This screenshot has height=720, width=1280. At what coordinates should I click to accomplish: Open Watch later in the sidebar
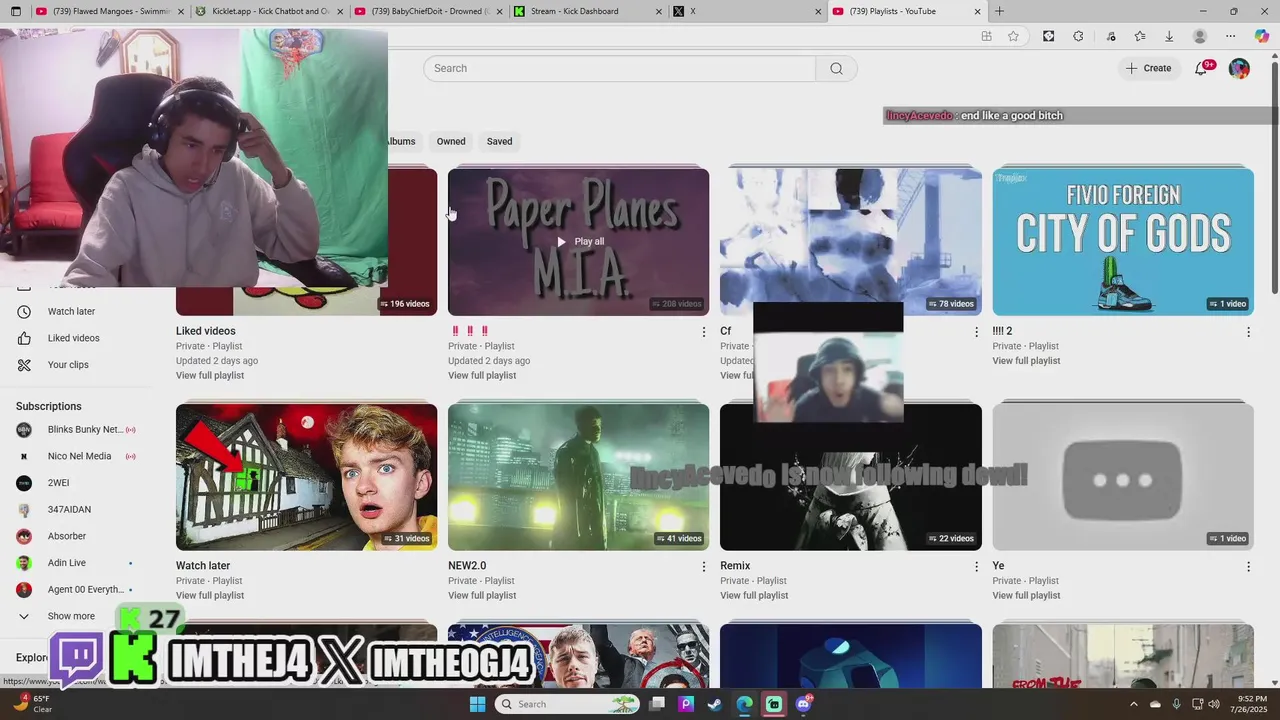click(71, 311)
